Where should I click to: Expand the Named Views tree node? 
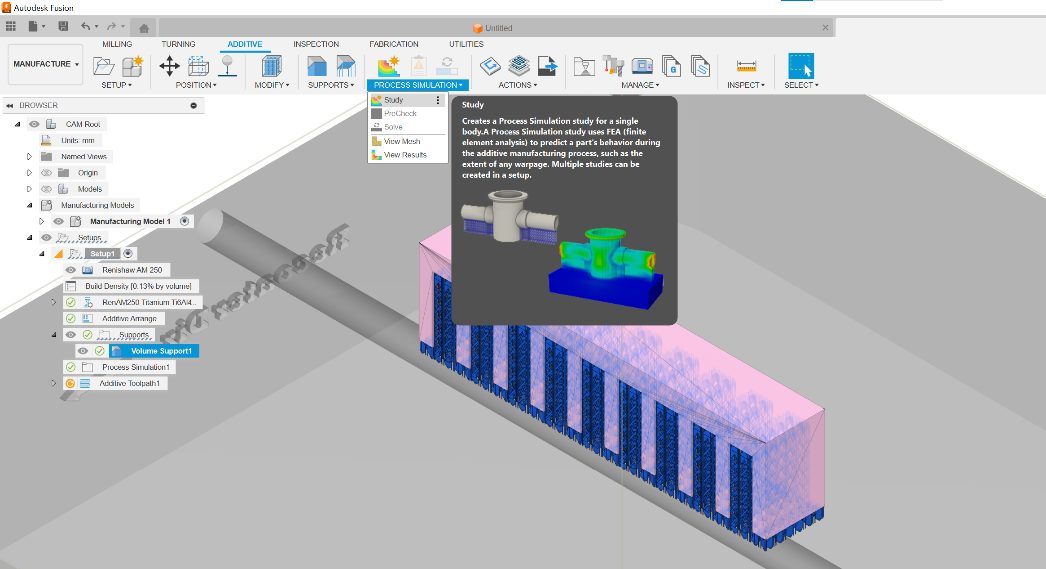[29, 157]
